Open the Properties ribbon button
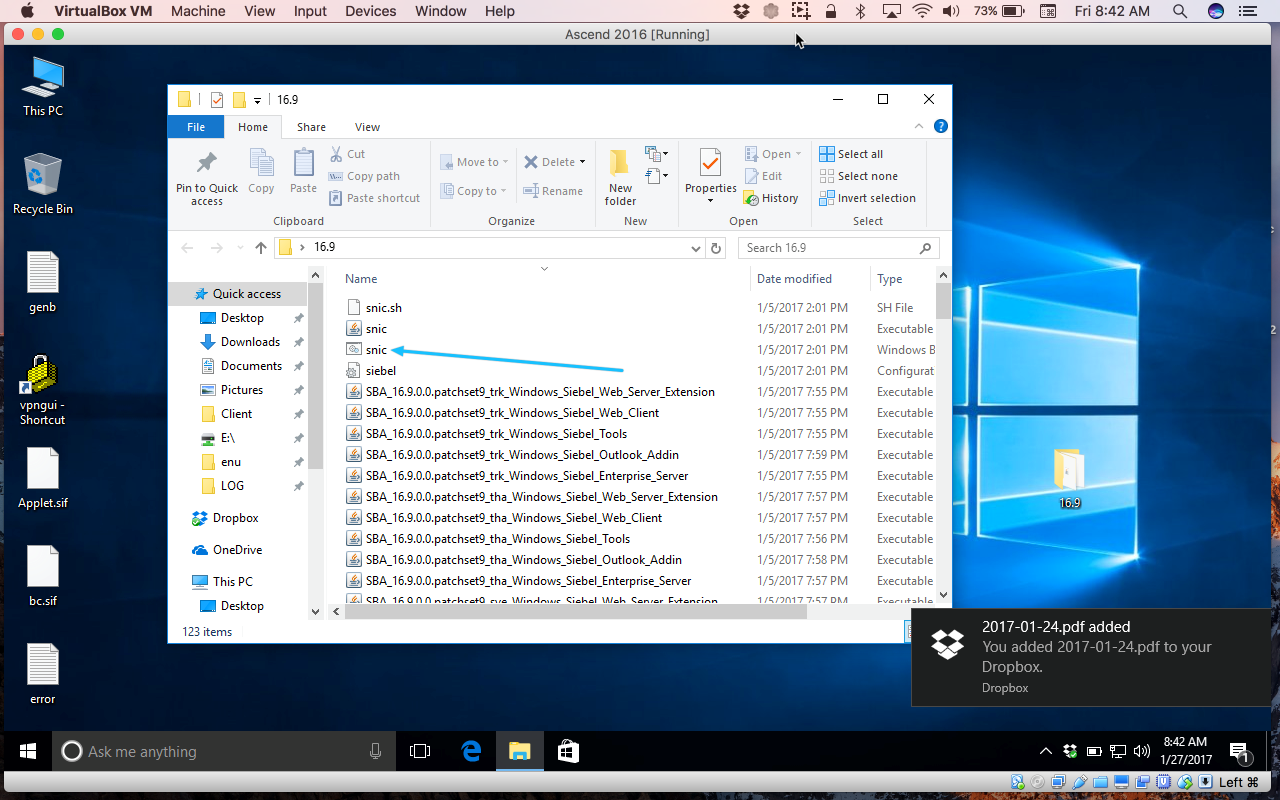 [x=711, y=176]
